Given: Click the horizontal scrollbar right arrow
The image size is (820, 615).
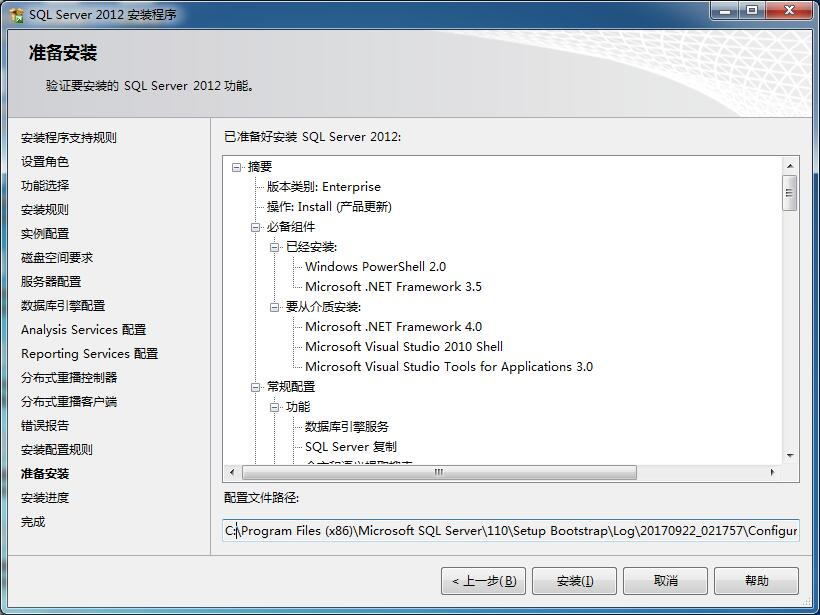Looking at the screenshot, I should click(x=772, y=472).
